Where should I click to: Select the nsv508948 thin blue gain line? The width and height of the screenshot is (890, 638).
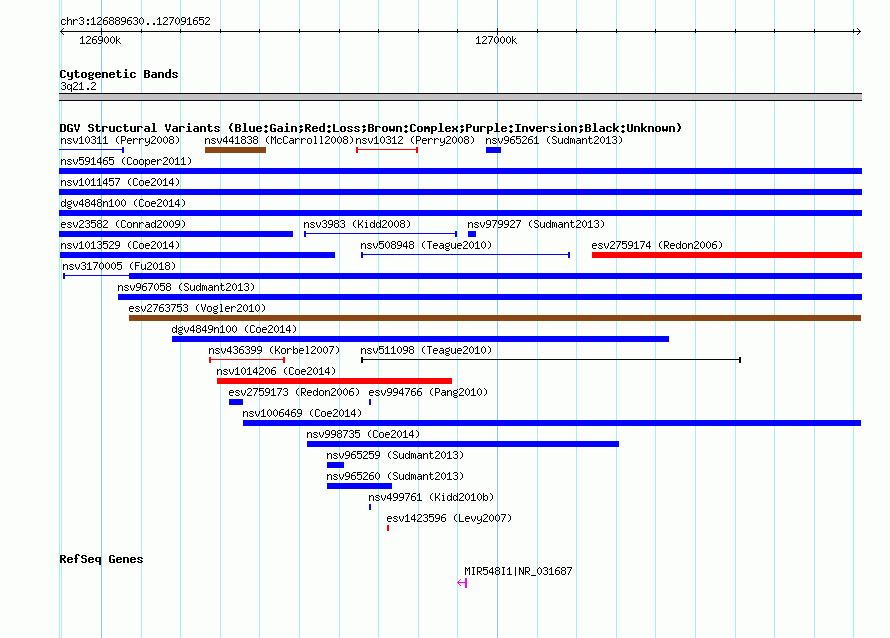[465, 255]
